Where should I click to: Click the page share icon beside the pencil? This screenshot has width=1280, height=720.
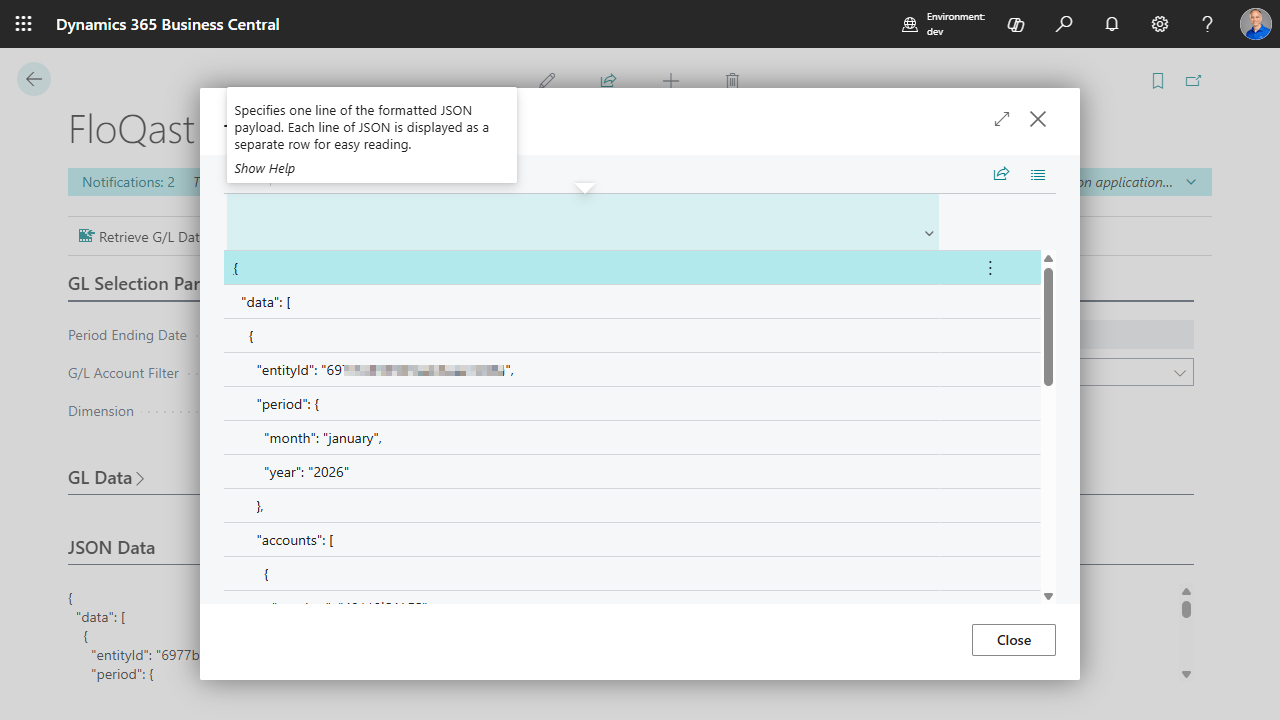point(608,81)
